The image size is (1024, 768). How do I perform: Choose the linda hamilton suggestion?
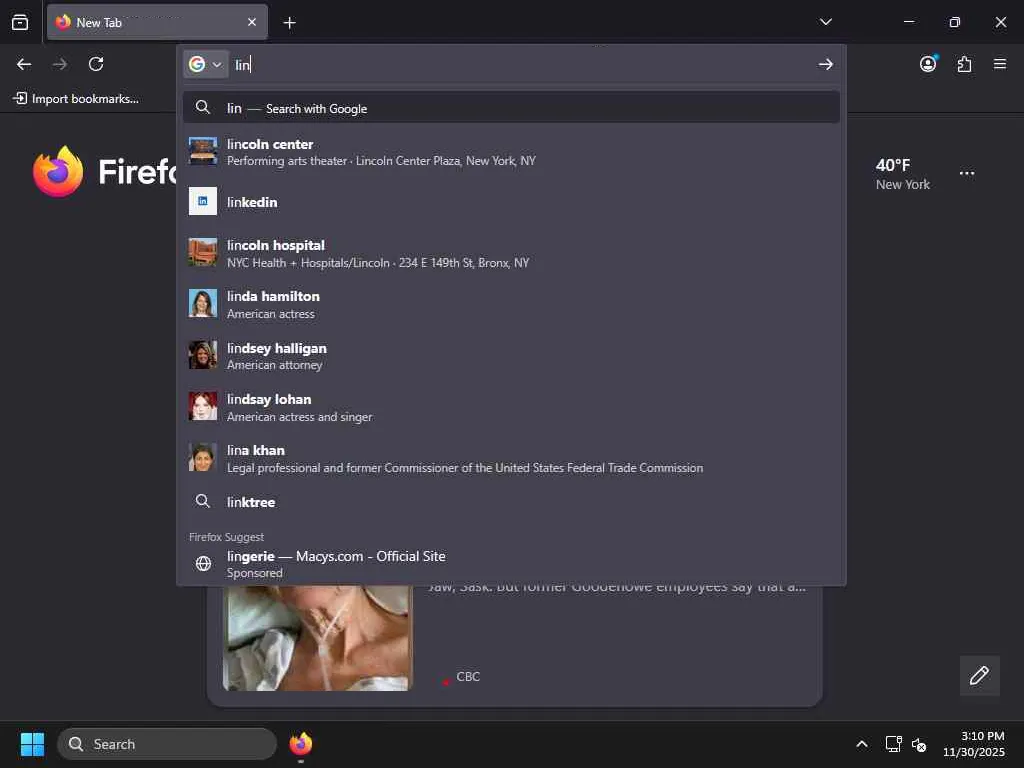(511, 304)
